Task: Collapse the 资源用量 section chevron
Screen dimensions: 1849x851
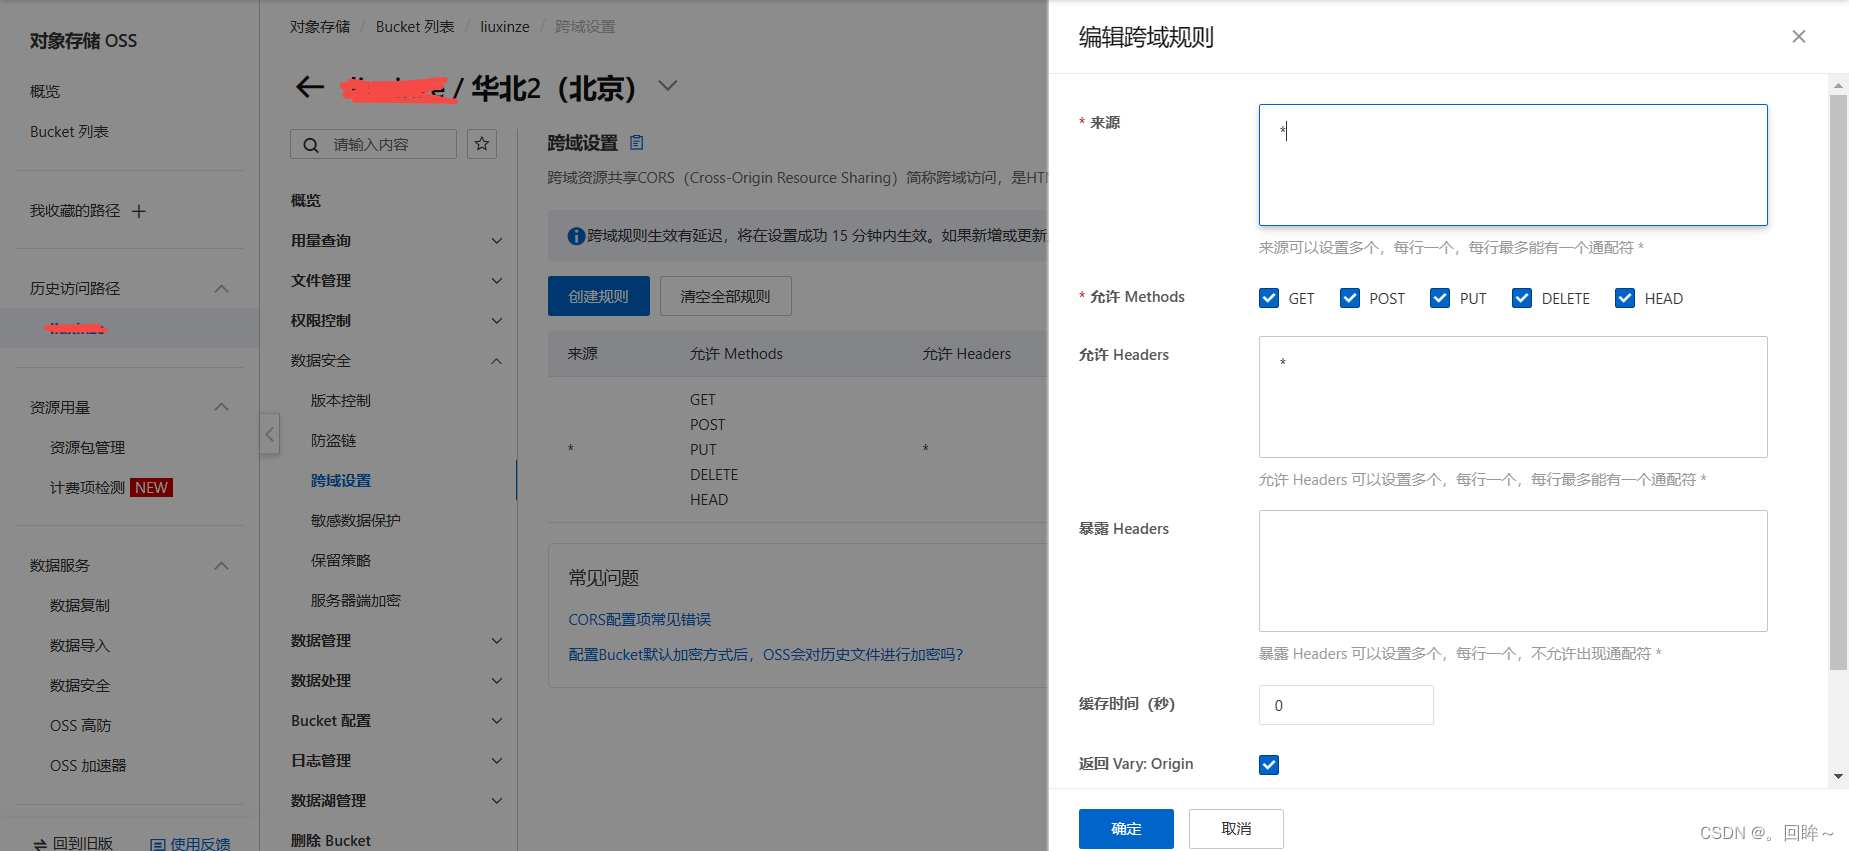Action: click(x=222, y=407)
